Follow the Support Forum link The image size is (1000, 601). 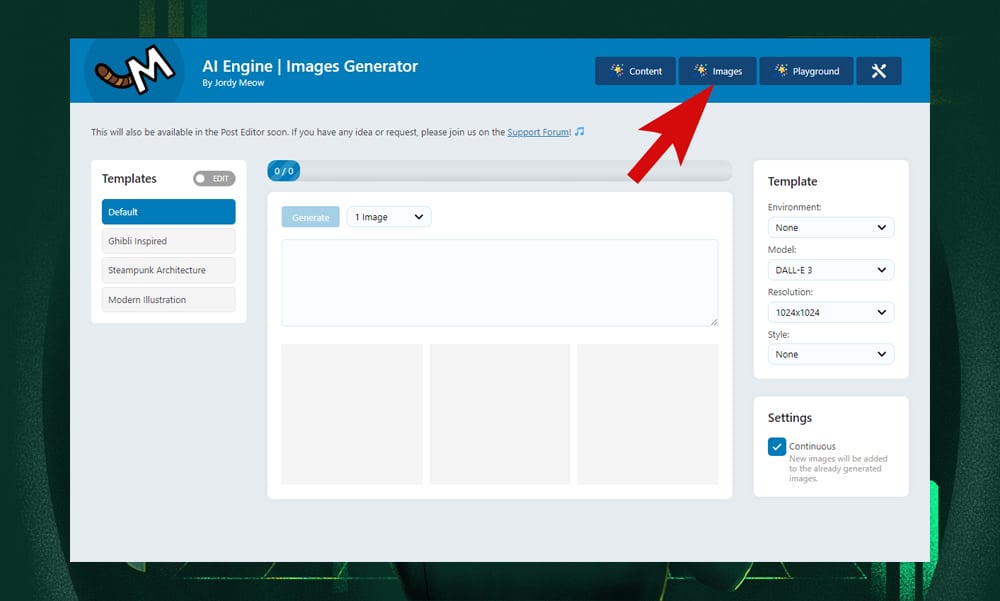click(x=538, y=132)
